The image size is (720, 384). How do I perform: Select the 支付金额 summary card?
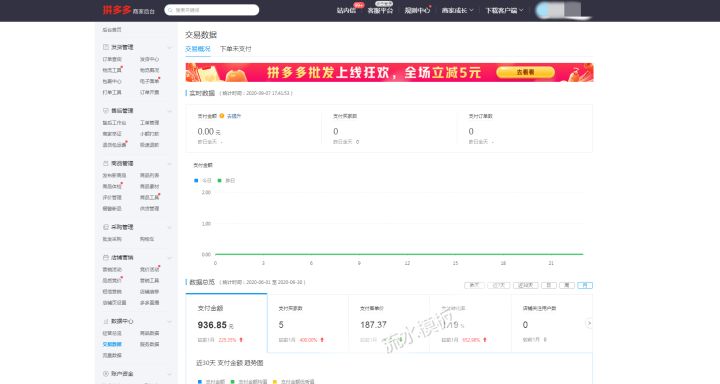[x=226, y=323]
